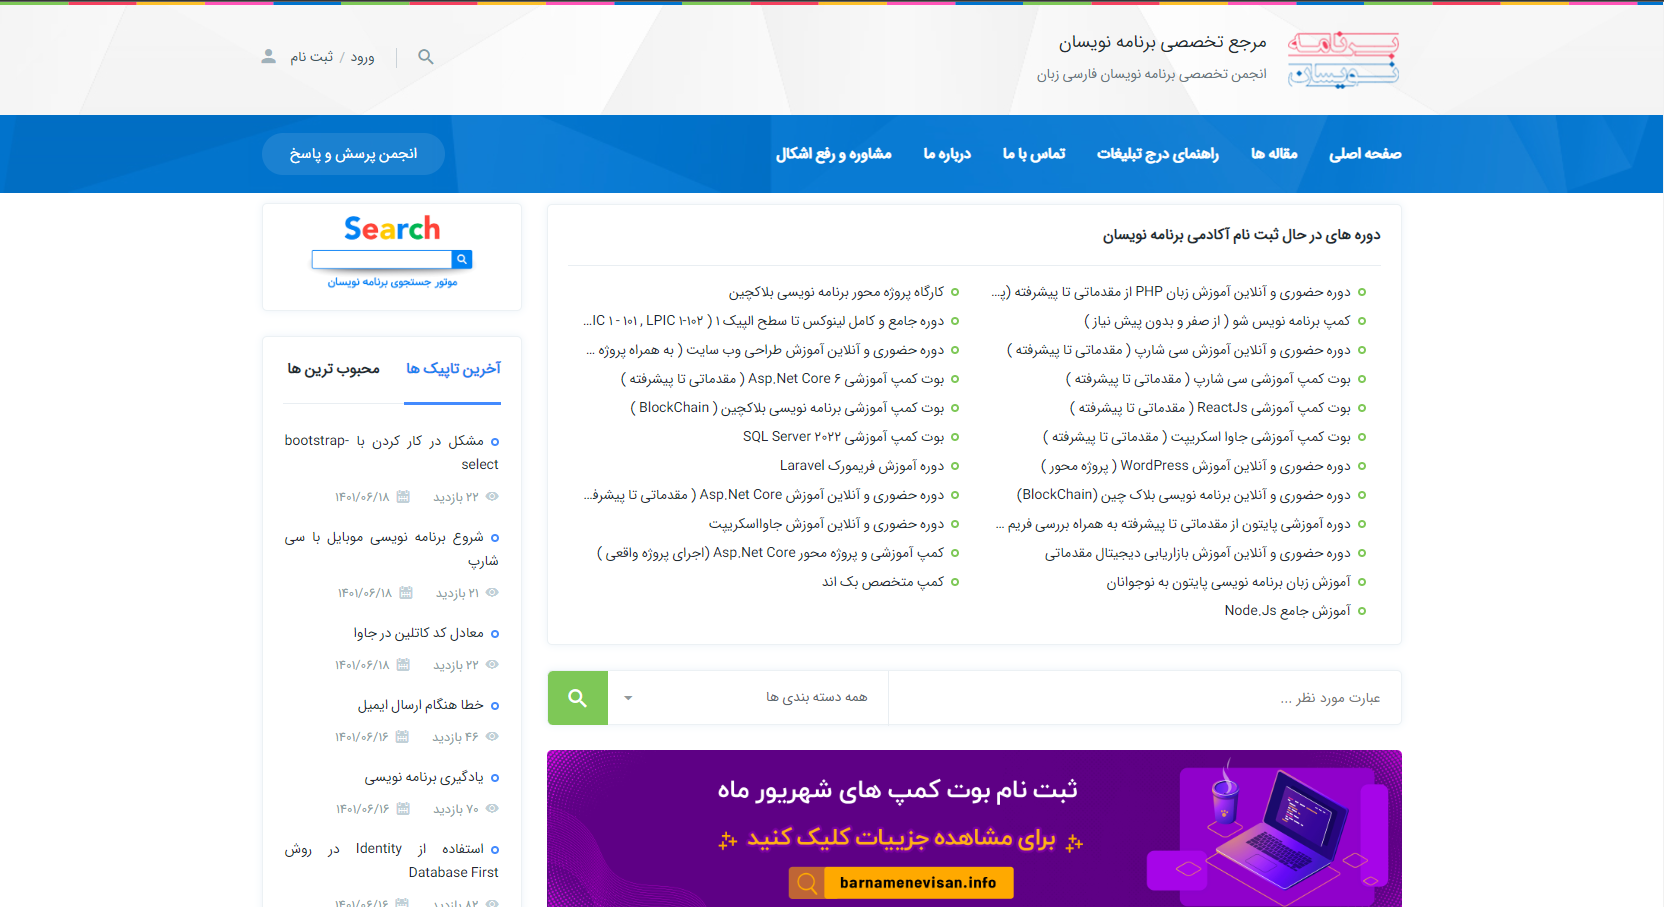Click calendar icon under خطا هنگام ارسال ایمیل

click(402, 737)
